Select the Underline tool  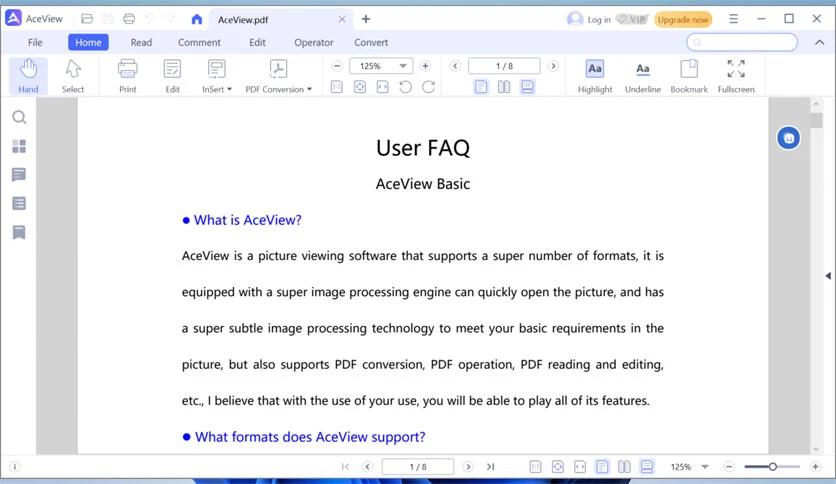(x=642, y=76)
